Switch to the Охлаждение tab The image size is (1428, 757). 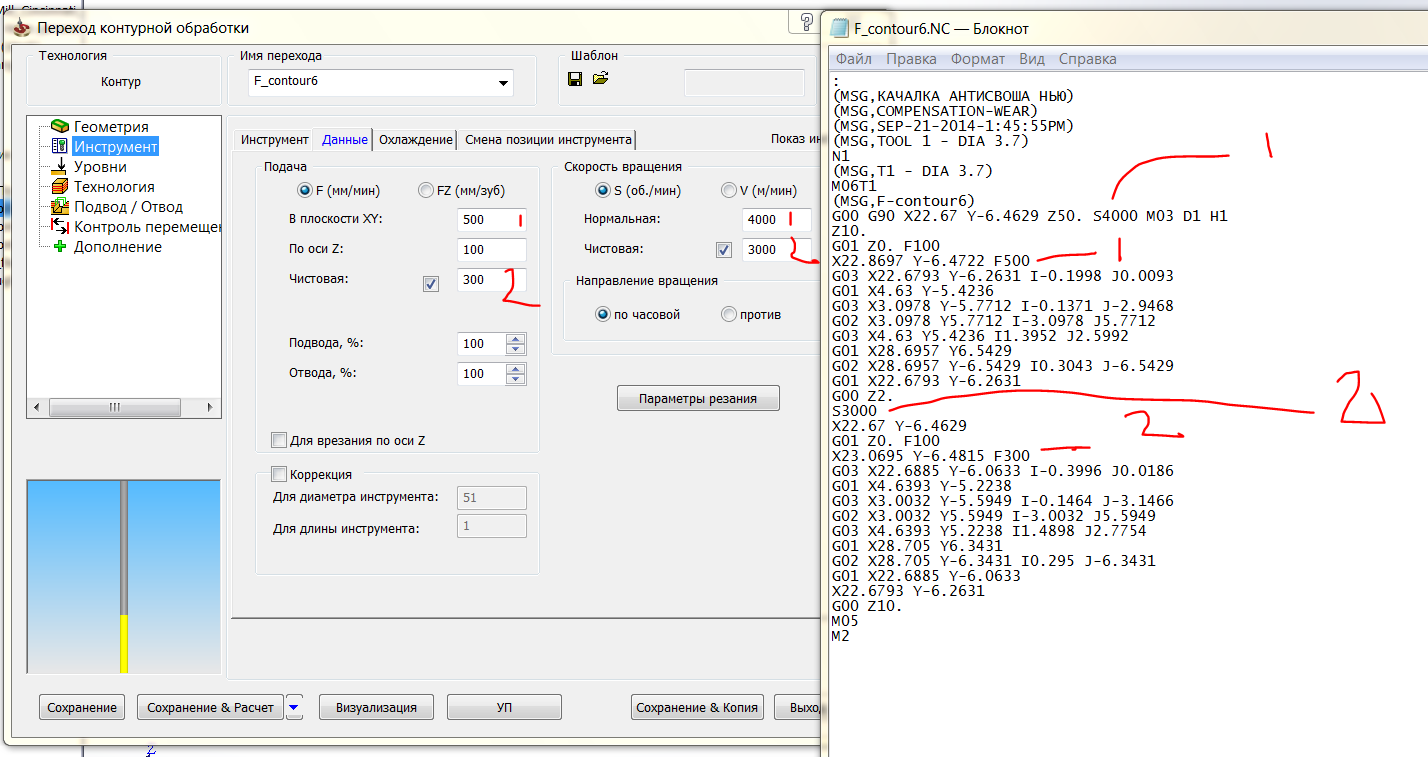tap(415, 140)
